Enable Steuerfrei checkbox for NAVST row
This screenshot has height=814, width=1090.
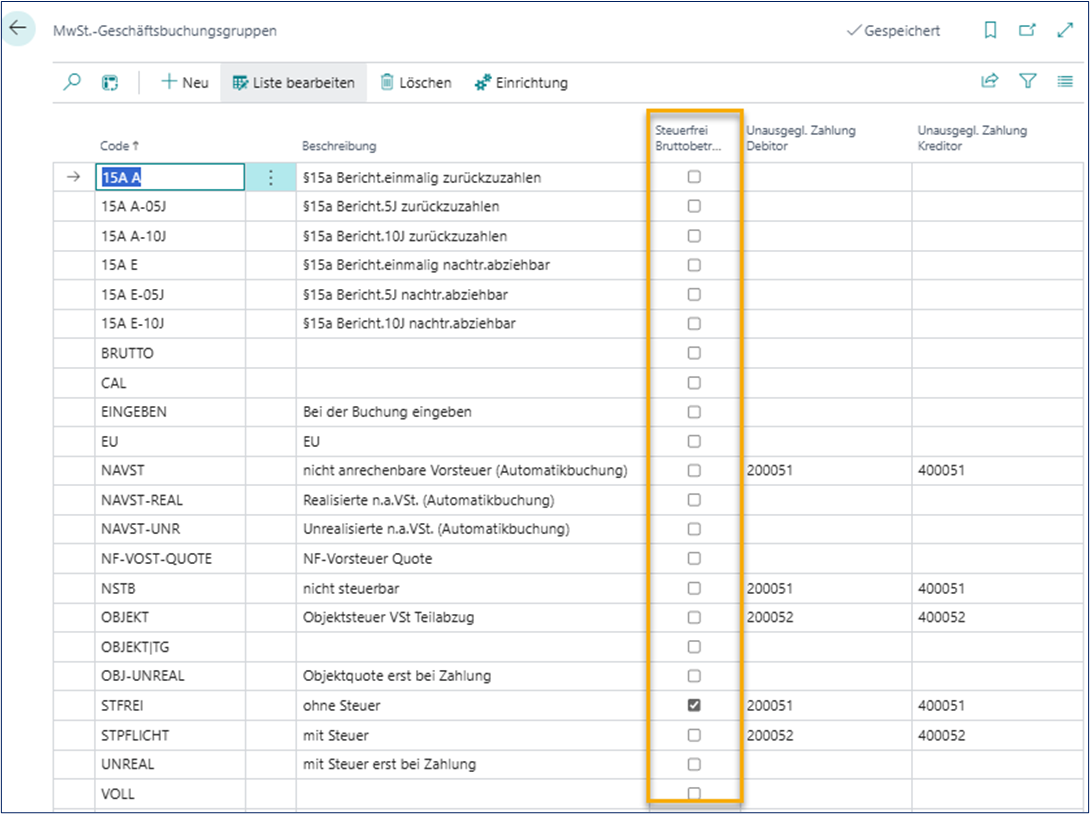point(694,470)
